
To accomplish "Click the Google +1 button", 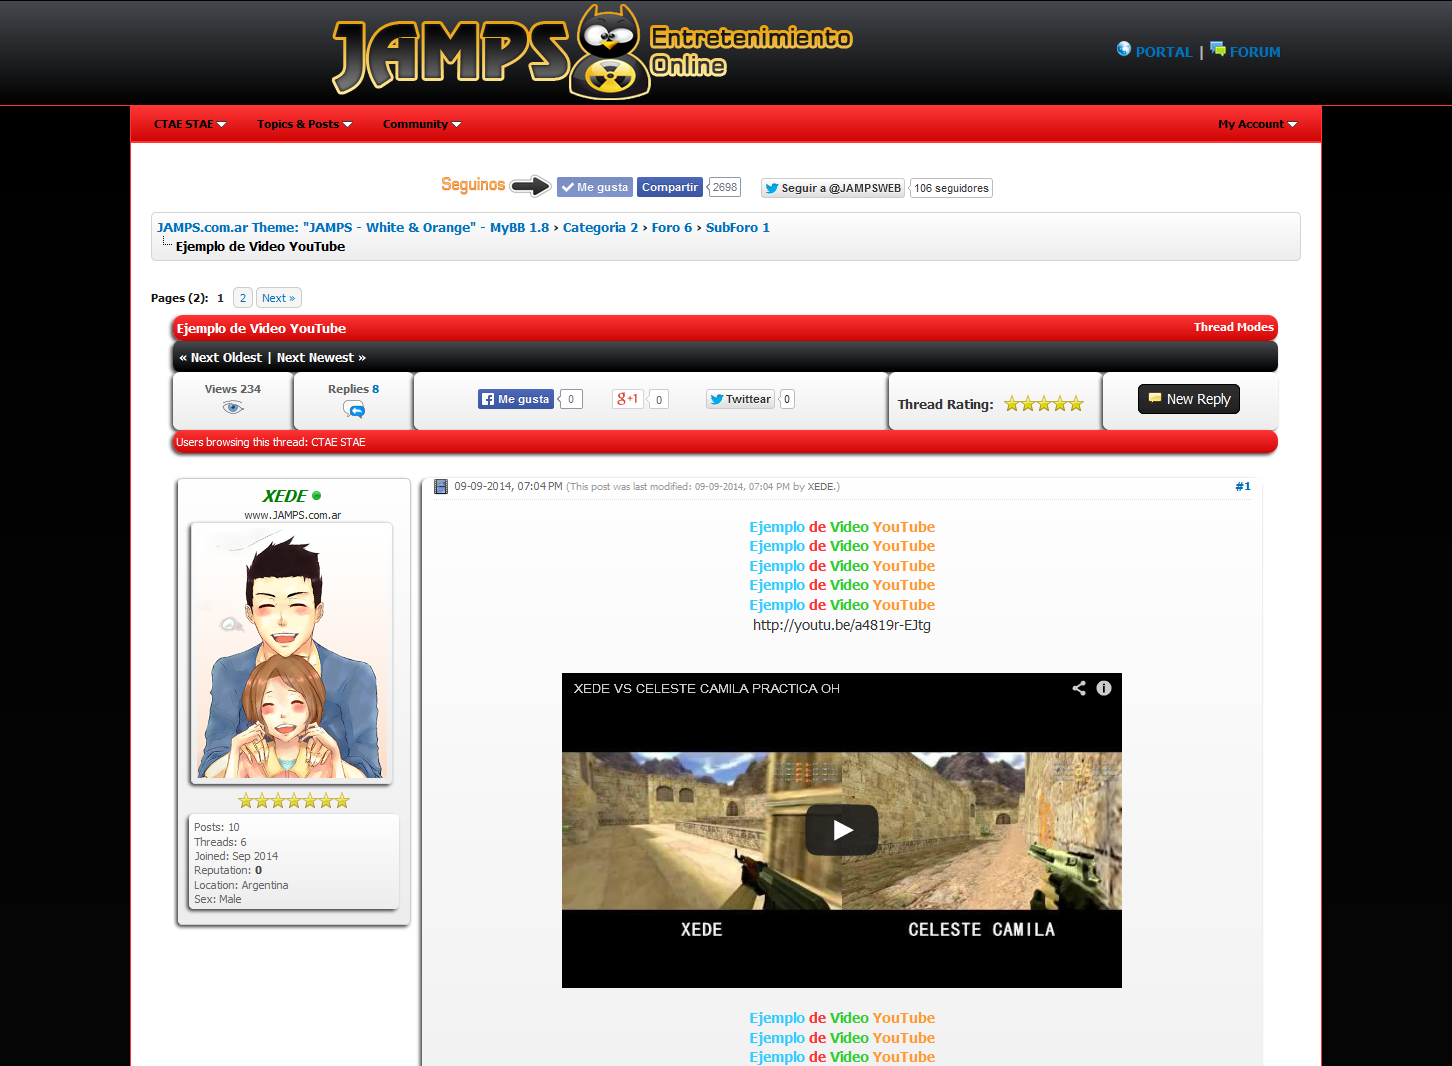I will [x=627, y=399].
